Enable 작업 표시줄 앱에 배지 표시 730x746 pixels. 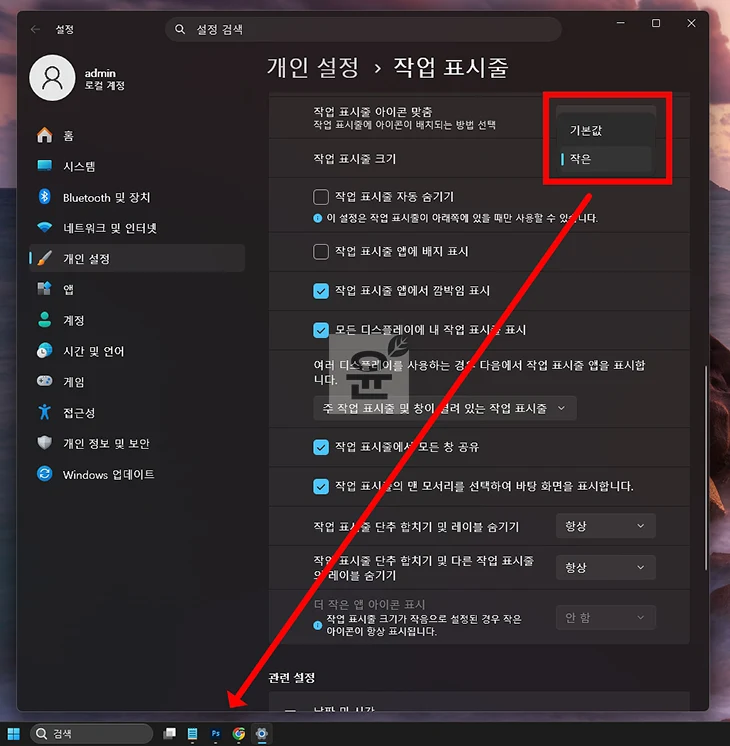[x=321, y=251]
